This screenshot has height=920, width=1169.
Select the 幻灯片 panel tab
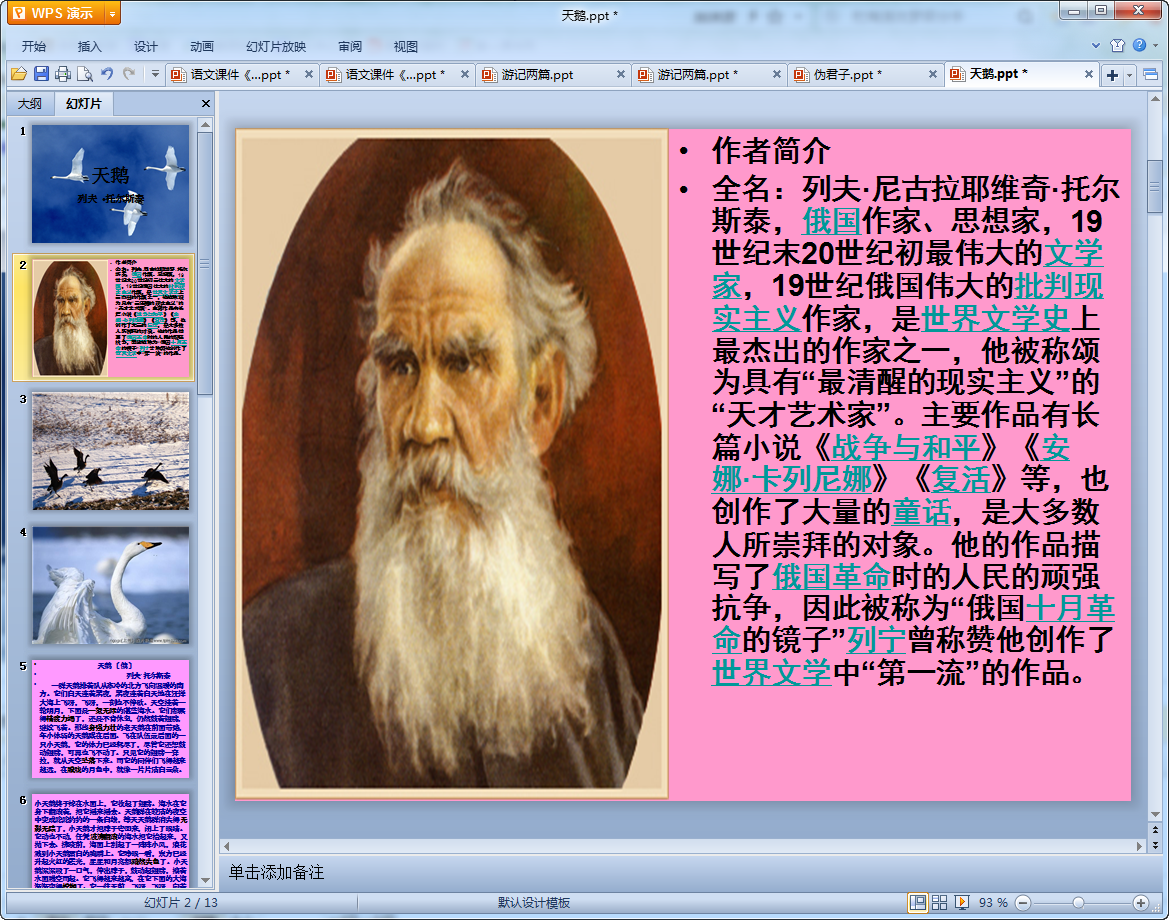(83, 104)
